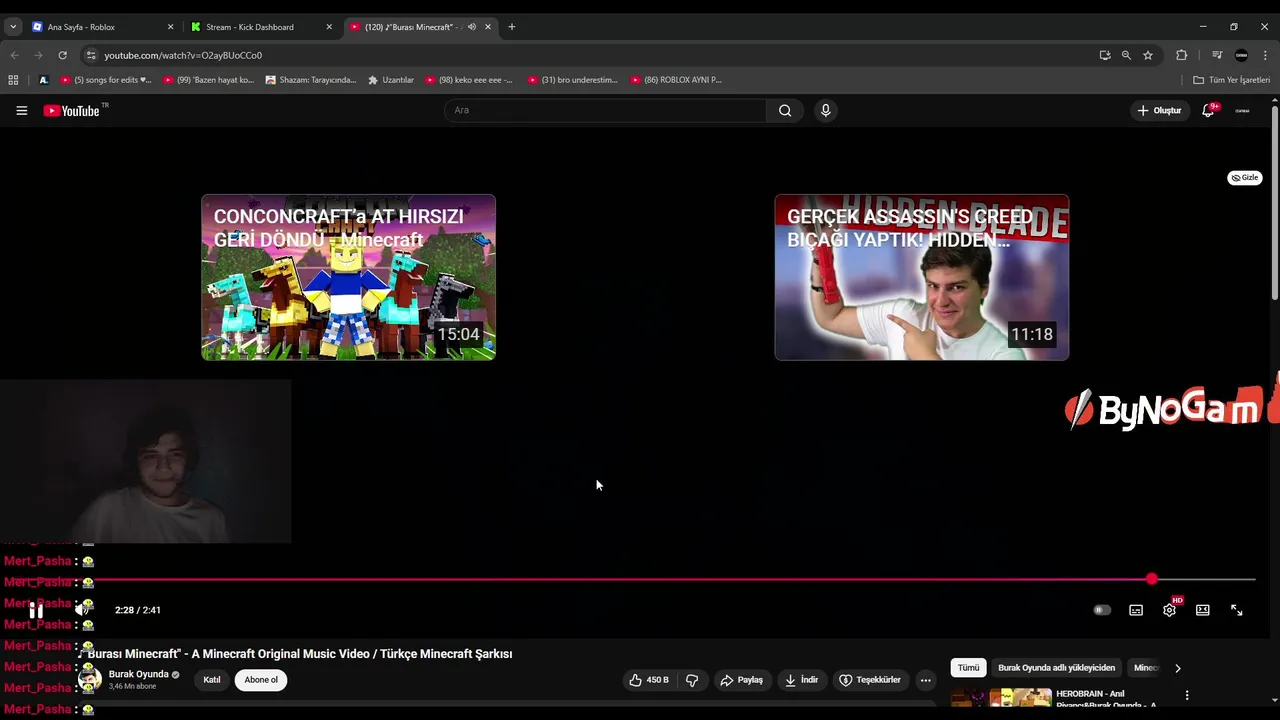Image resolution: width=1280 pixels, height=720 pixels.
Task: Click the install app icon in address bar
Action: pos(1105,55)
